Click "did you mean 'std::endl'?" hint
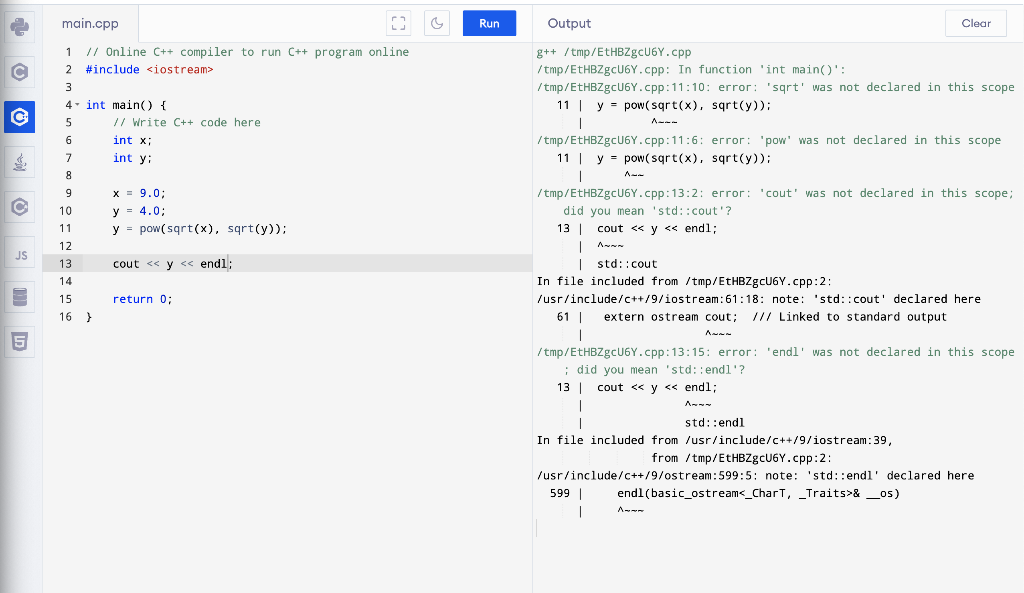1024x593 pixels. [x=661, y=369]
